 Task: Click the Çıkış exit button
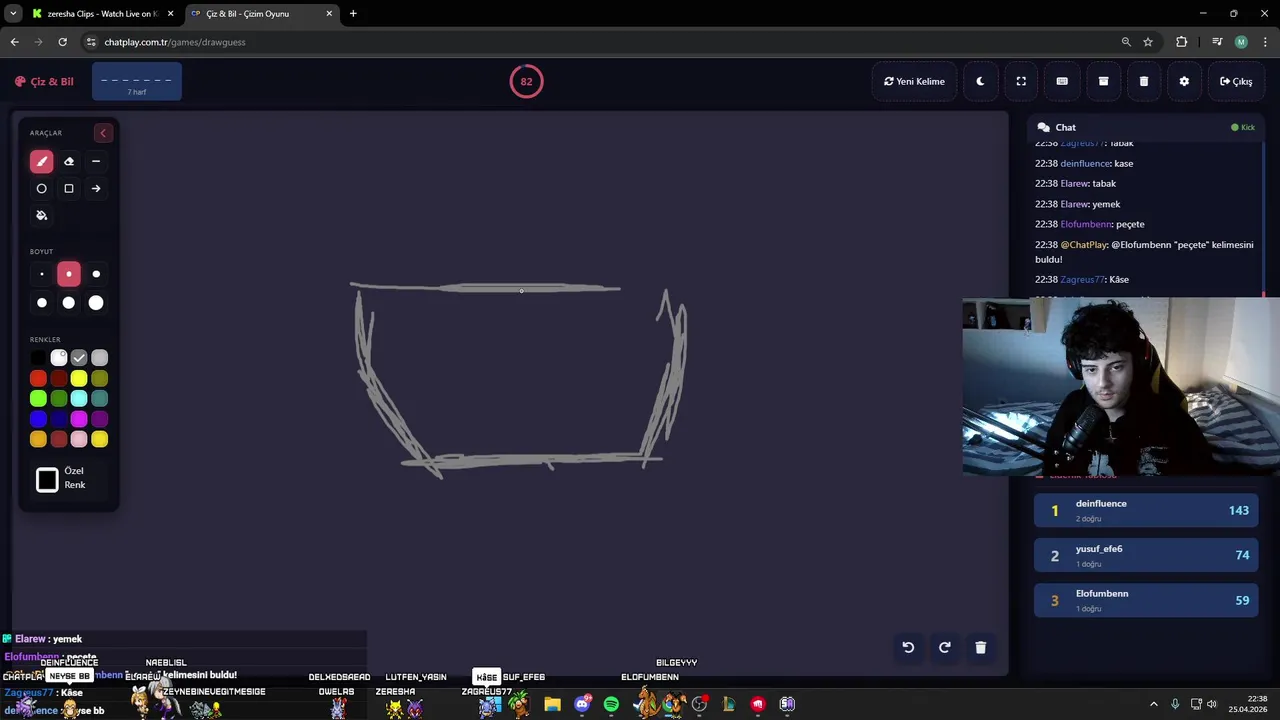(1236, 81)
